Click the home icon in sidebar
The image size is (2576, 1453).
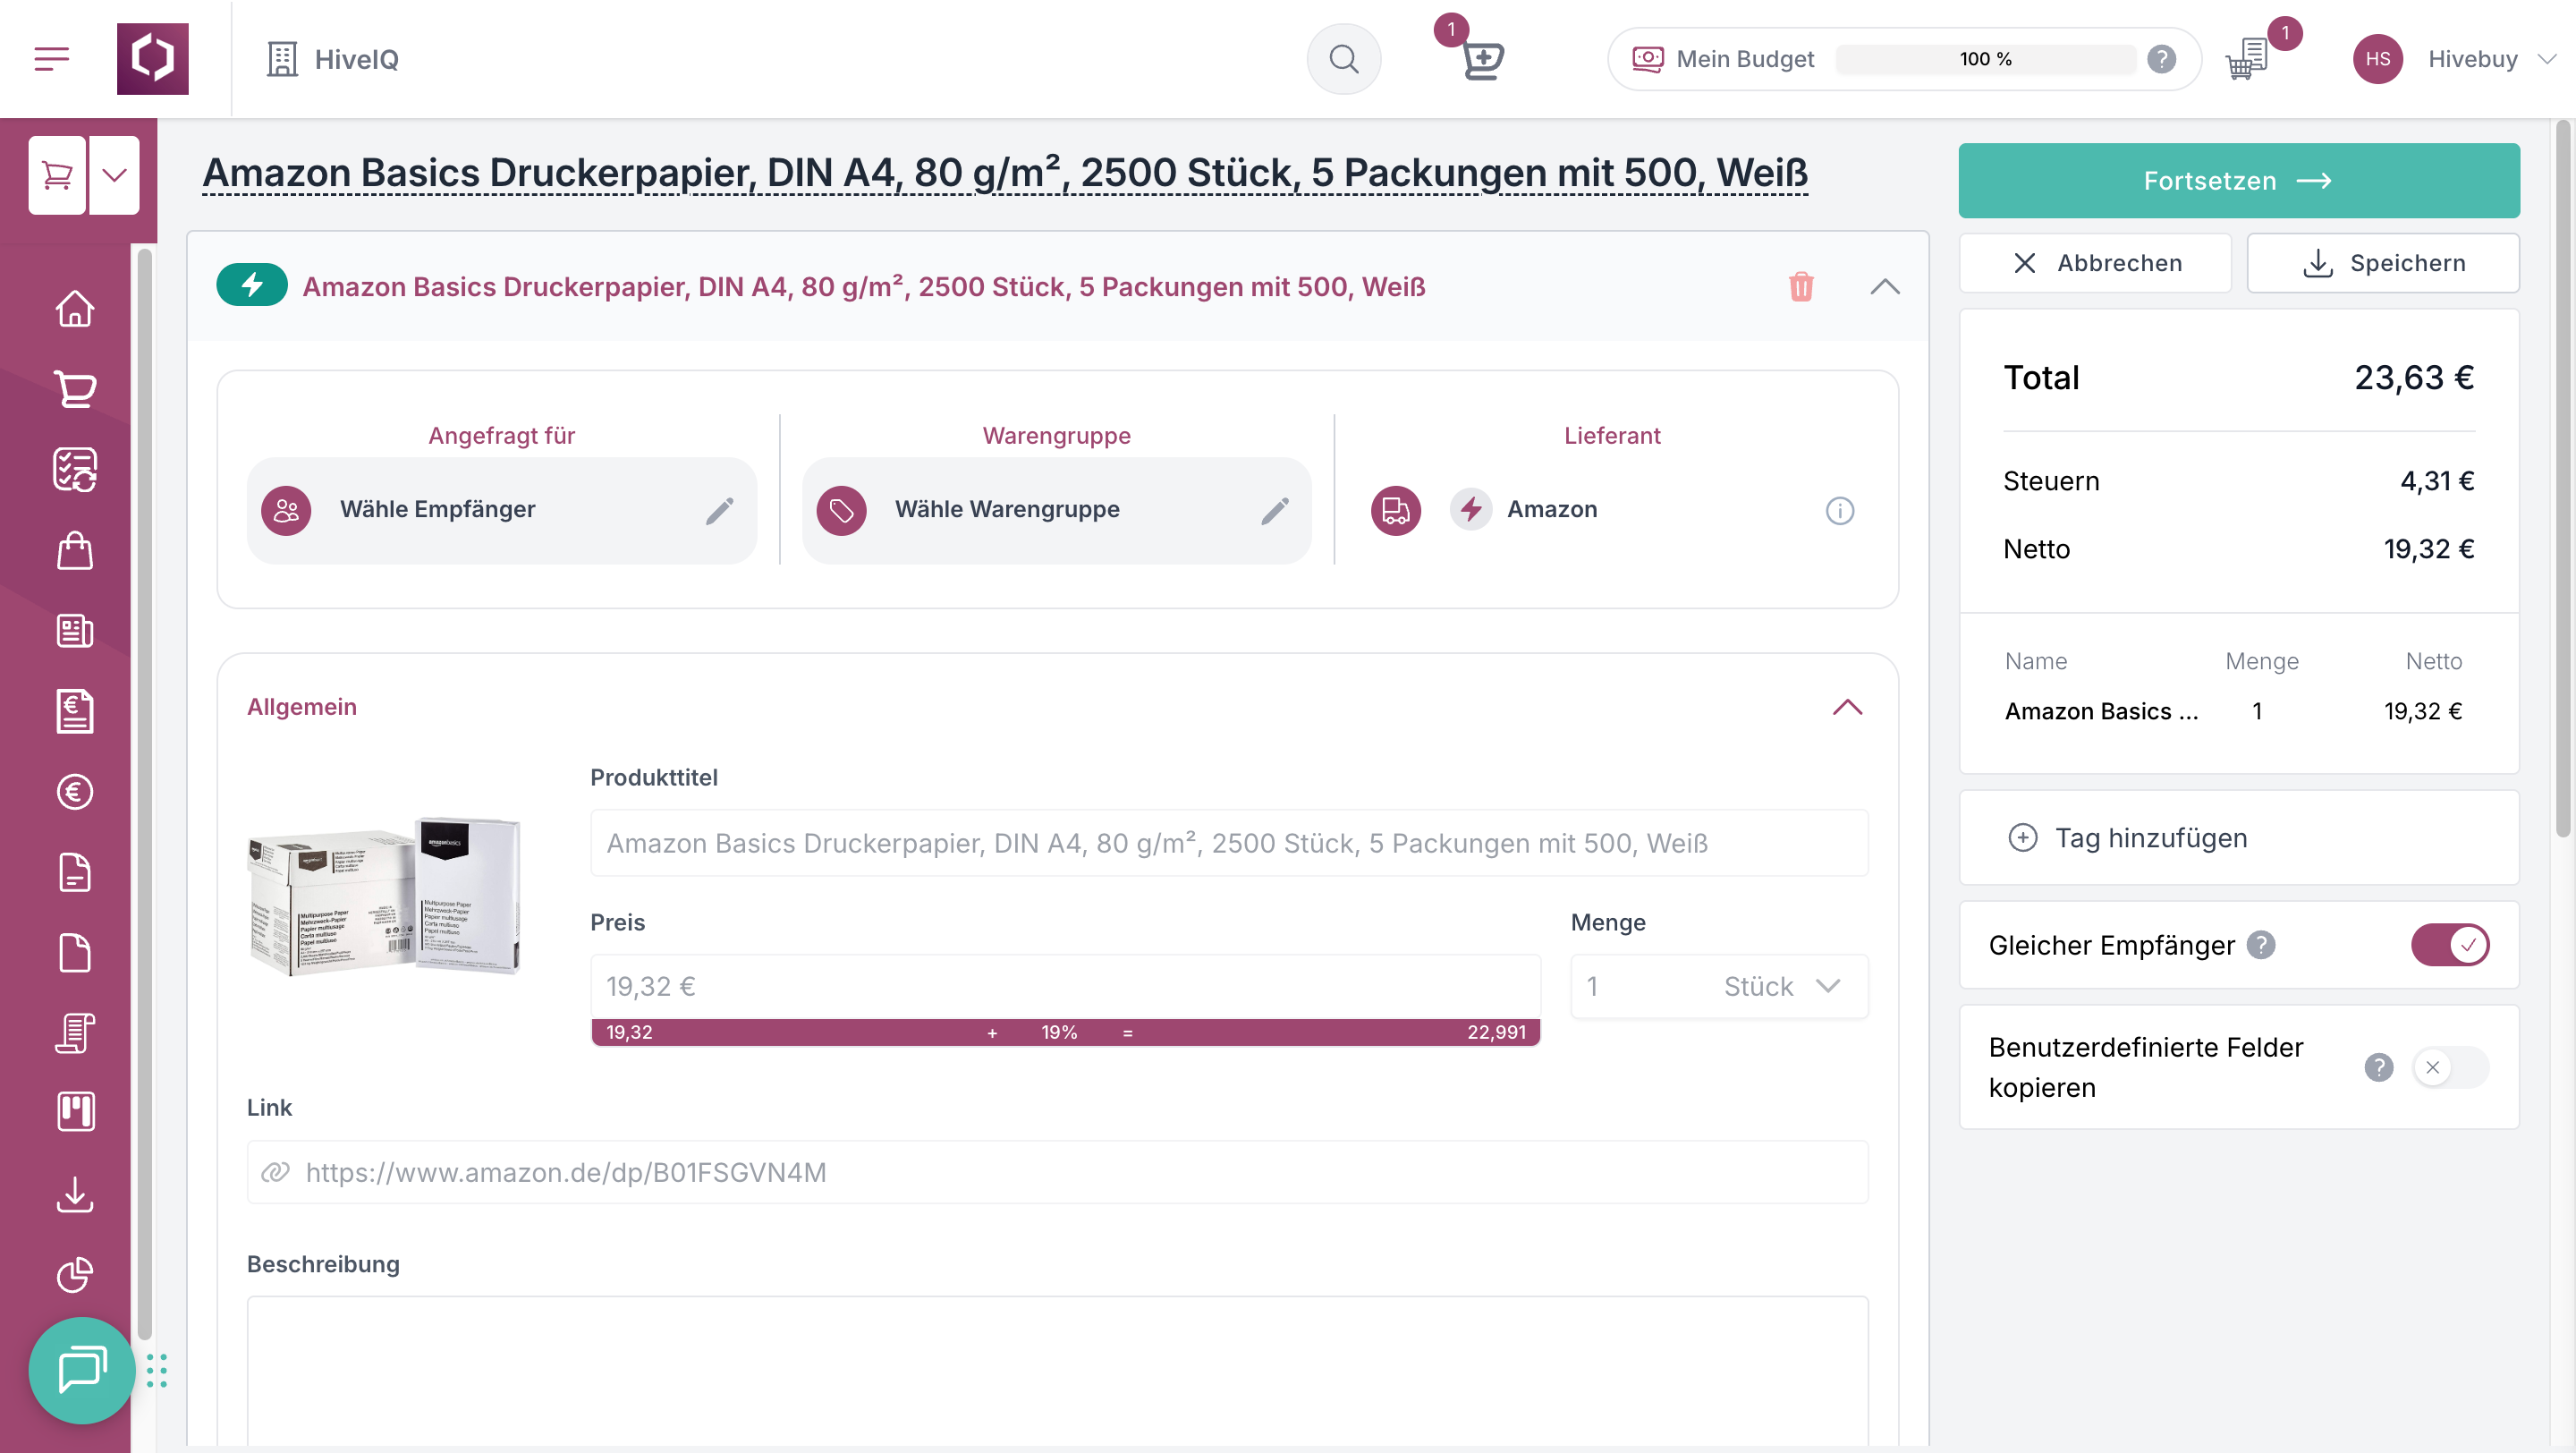(75, 308)
